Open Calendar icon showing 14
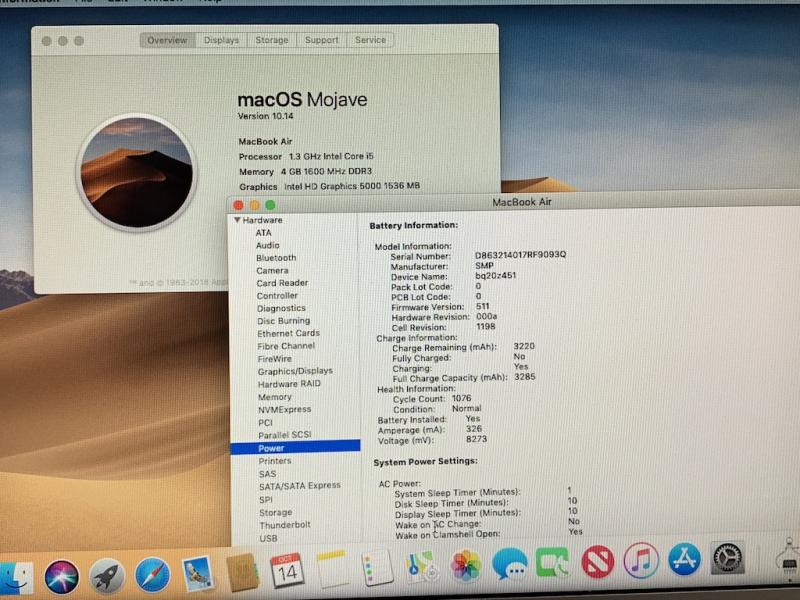800x600 pixels. point(287,570)
